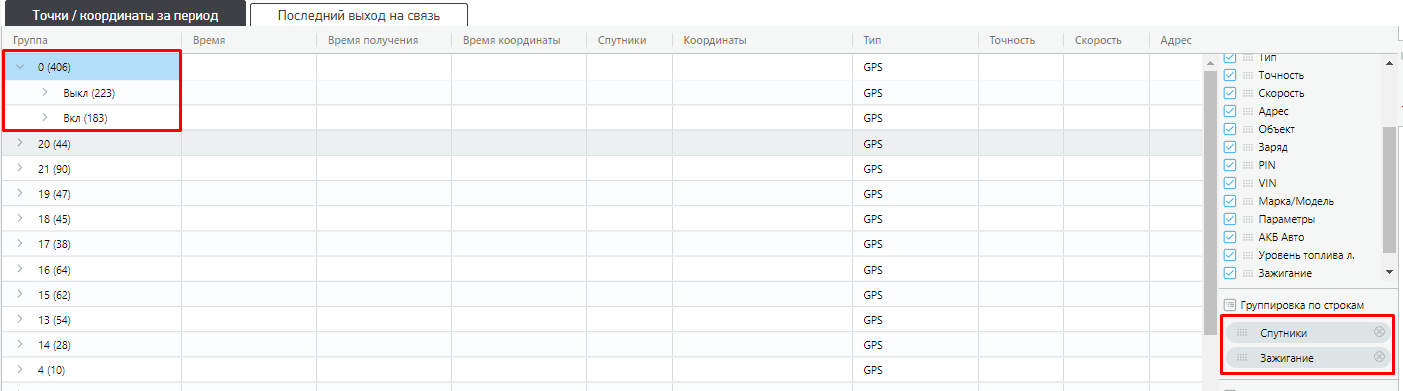Screen dimensions: 1403x391
Task: Click the Группировка по строкам icon
Action: click(x=1230, y=304)
